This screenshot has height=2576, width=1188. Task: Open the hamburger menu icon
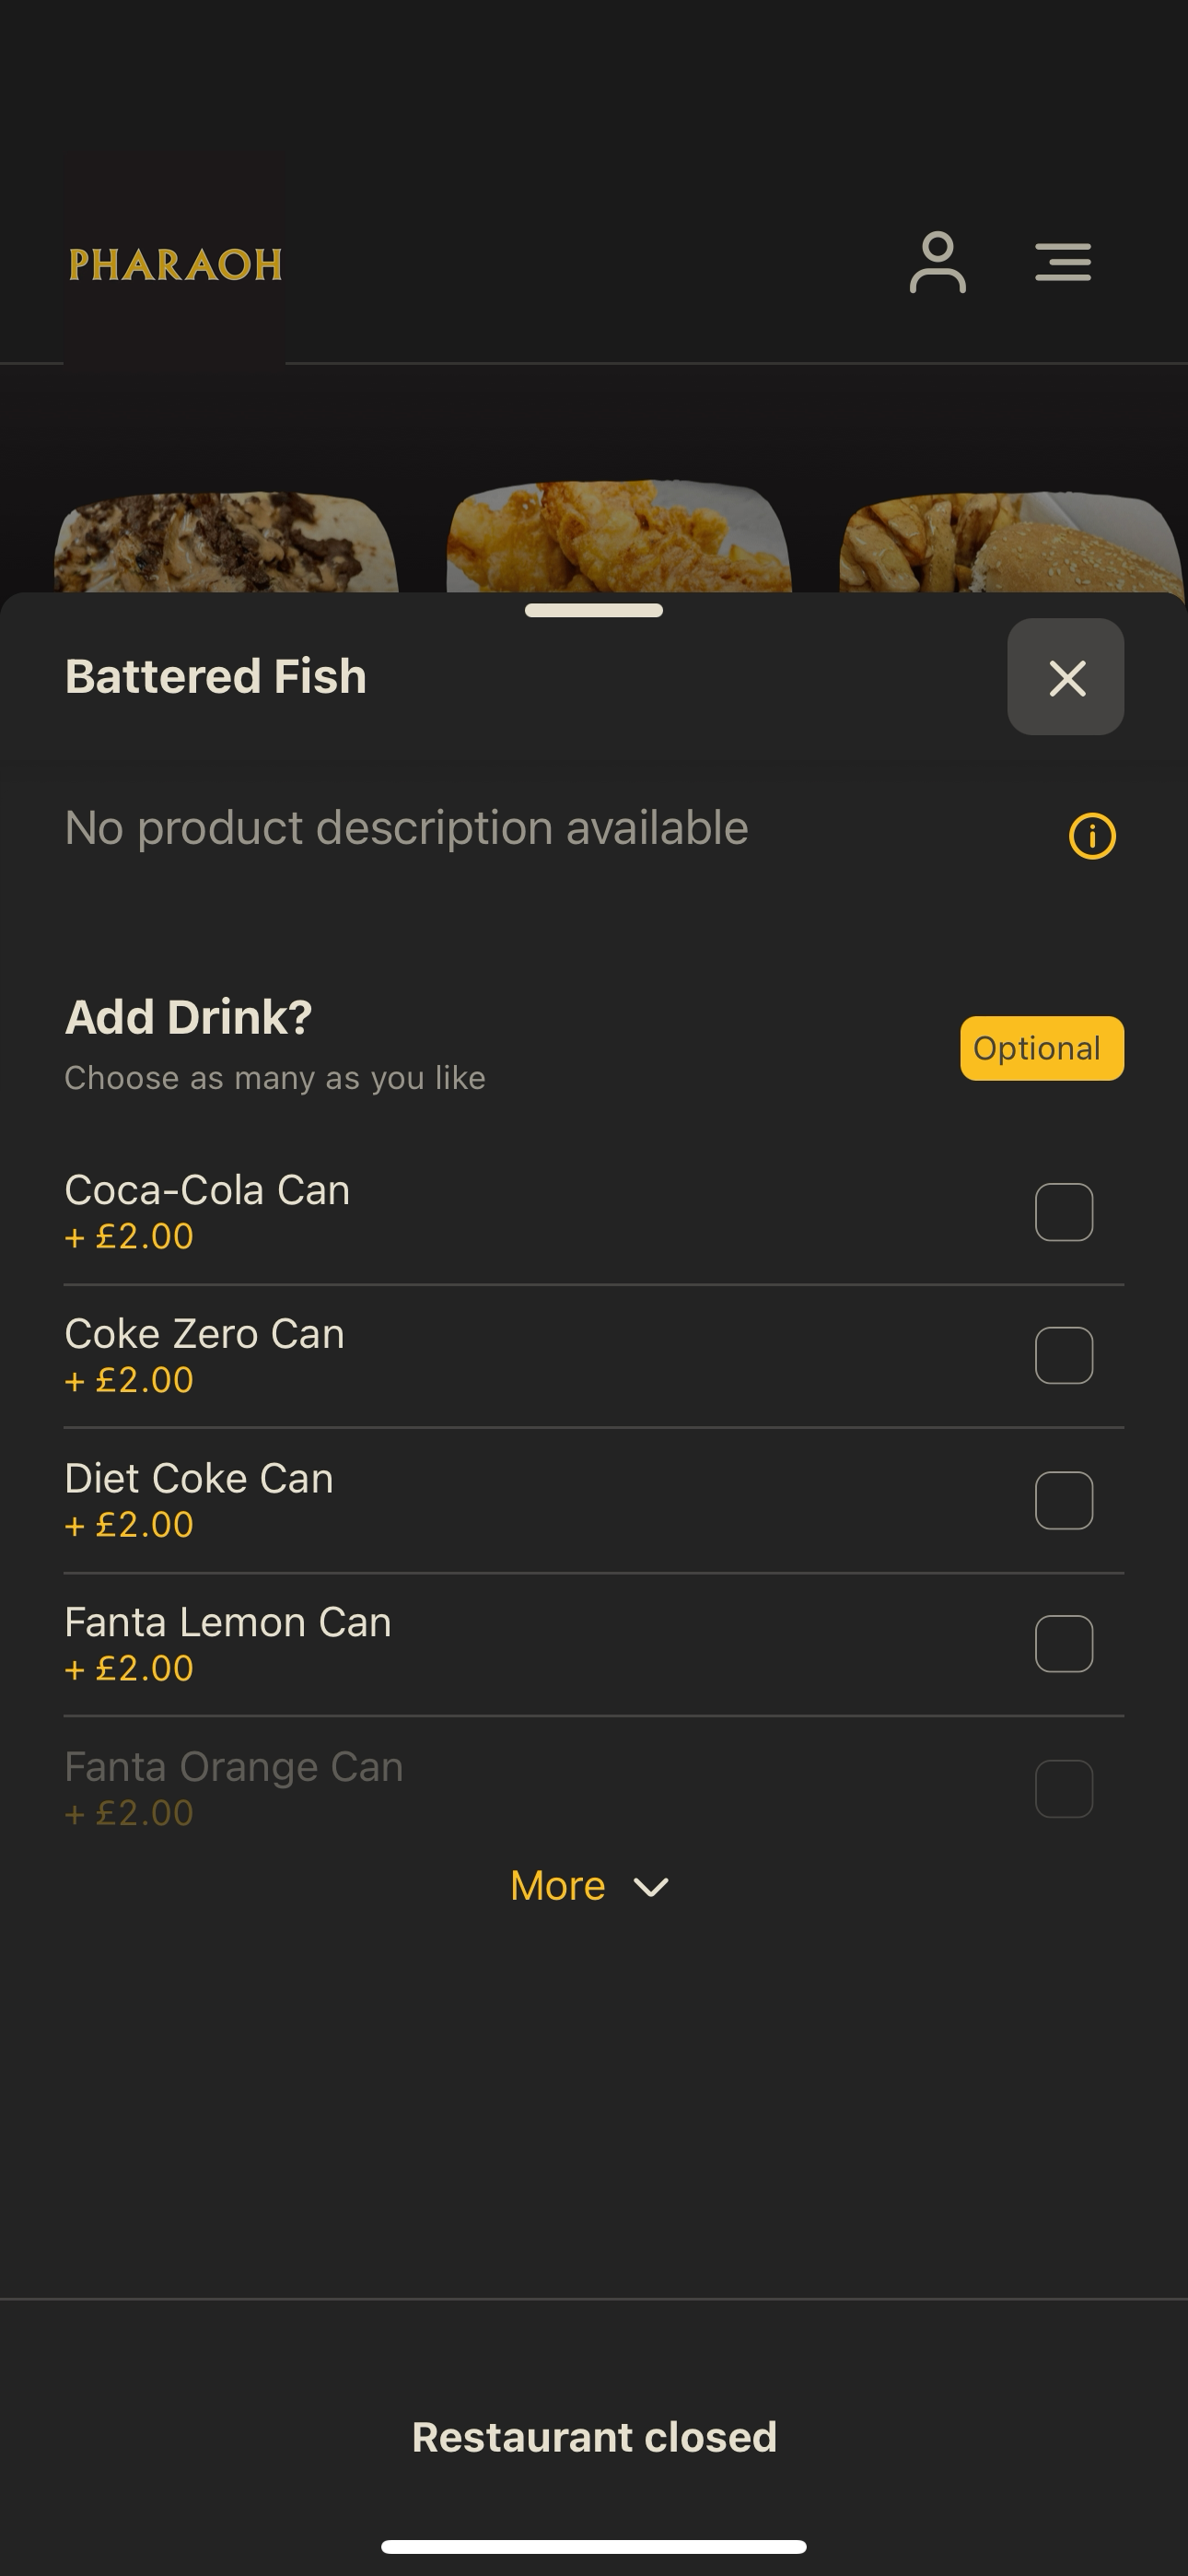(1063, 262)
